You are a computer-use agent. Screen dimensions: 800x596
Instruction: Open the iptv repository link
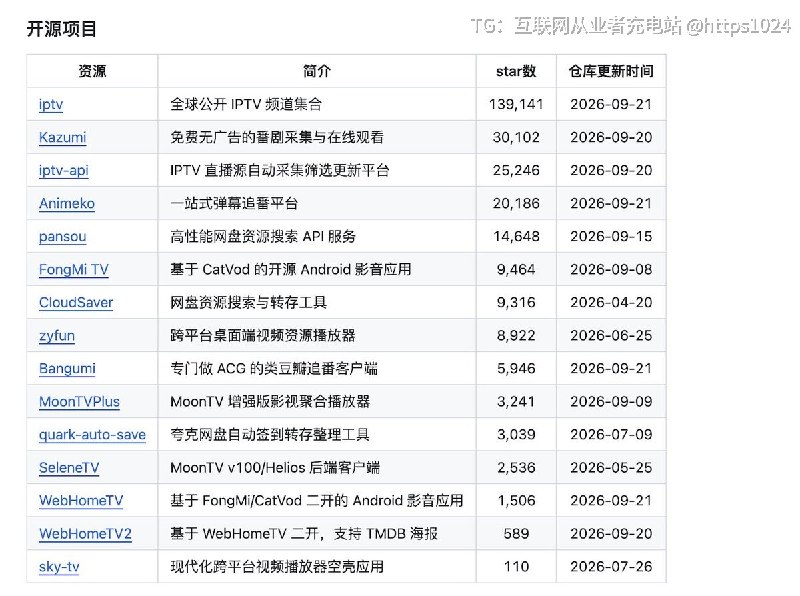(x=51, y=105)
